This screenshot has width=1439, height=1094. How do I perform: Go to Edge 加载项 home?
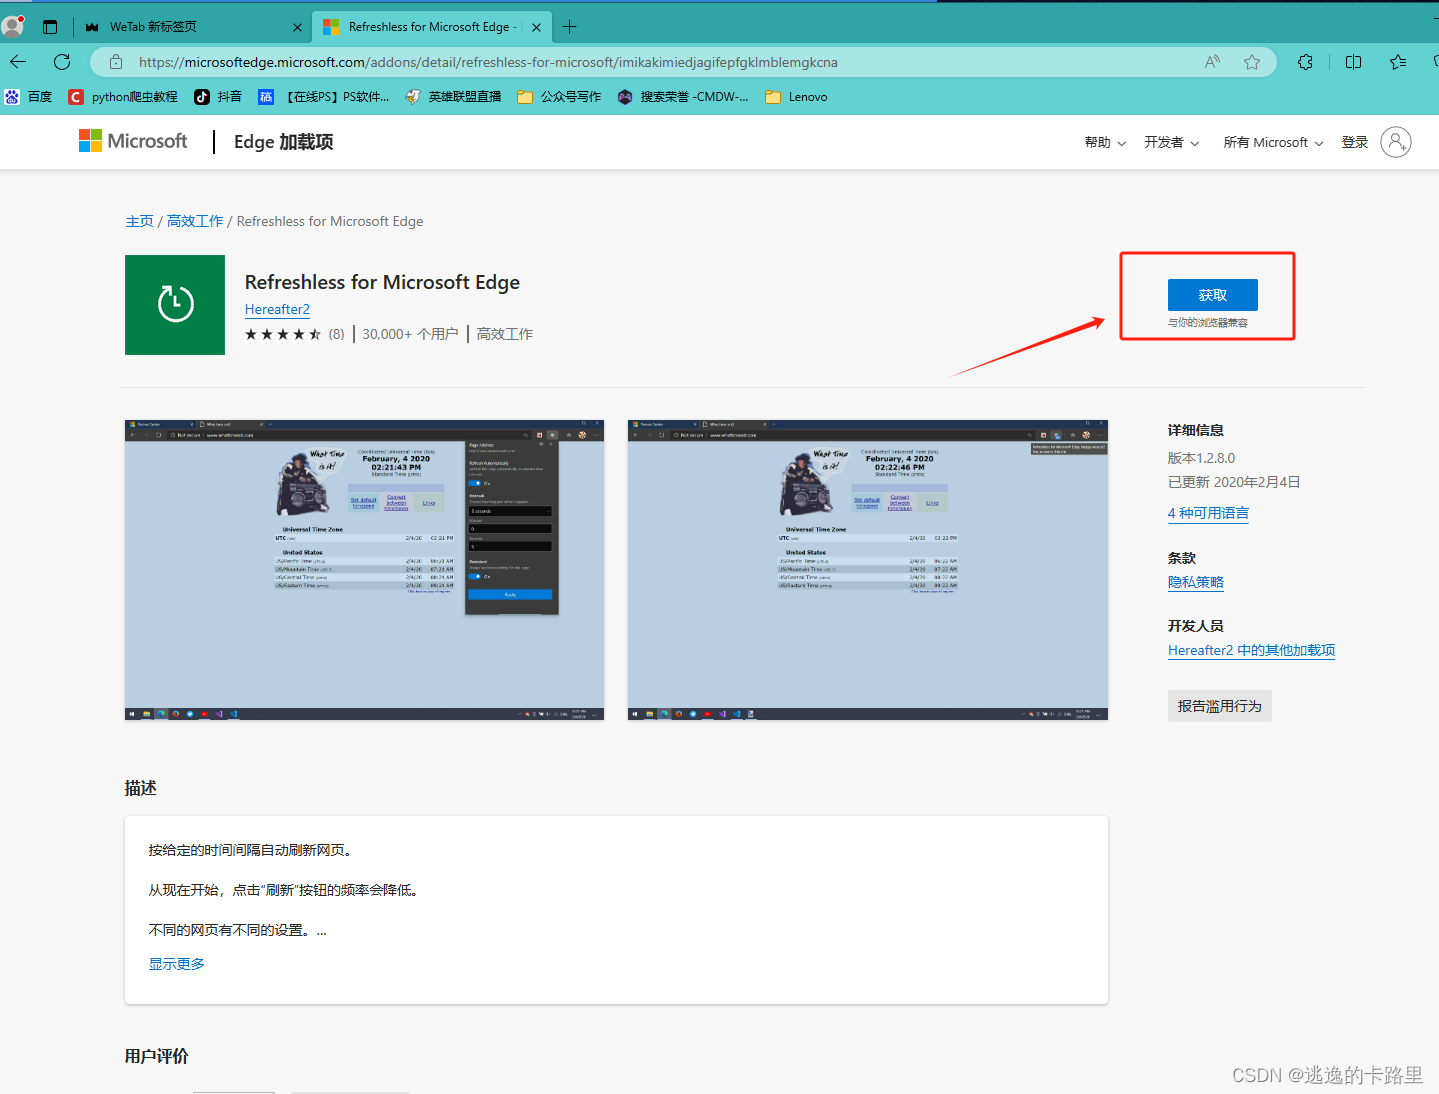tap(284, 142)
